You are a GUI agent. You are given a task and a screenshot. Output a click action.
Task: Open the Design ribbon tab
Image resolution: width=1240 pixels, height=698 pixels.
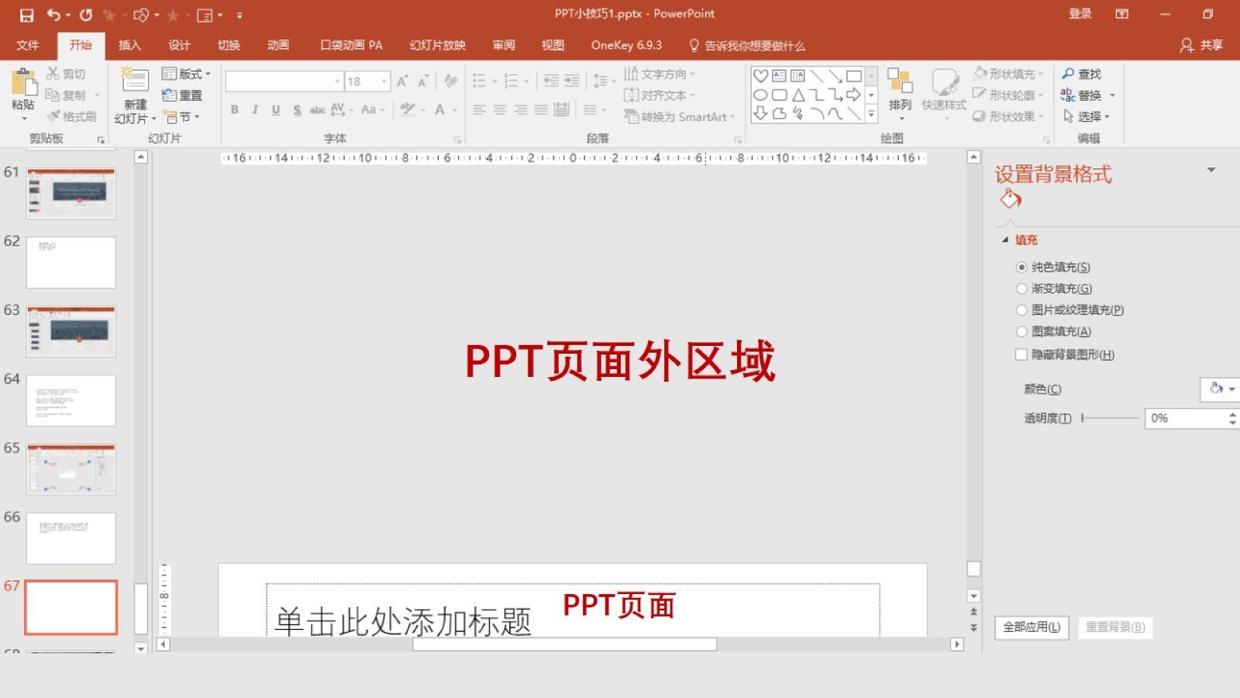(179, 45)
